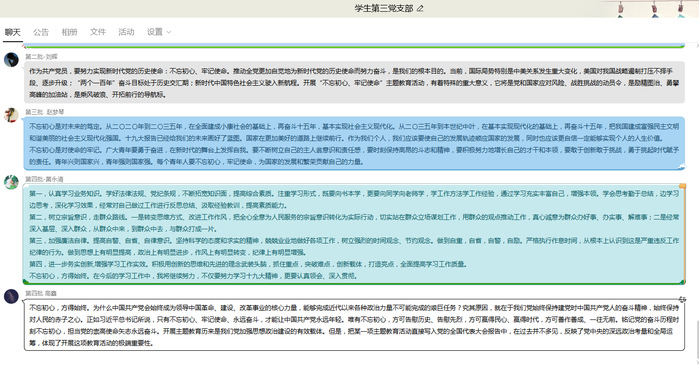This screenshot has height=365, width=699.
Task: Go to the 相册 tab
Action: (69, 32)
